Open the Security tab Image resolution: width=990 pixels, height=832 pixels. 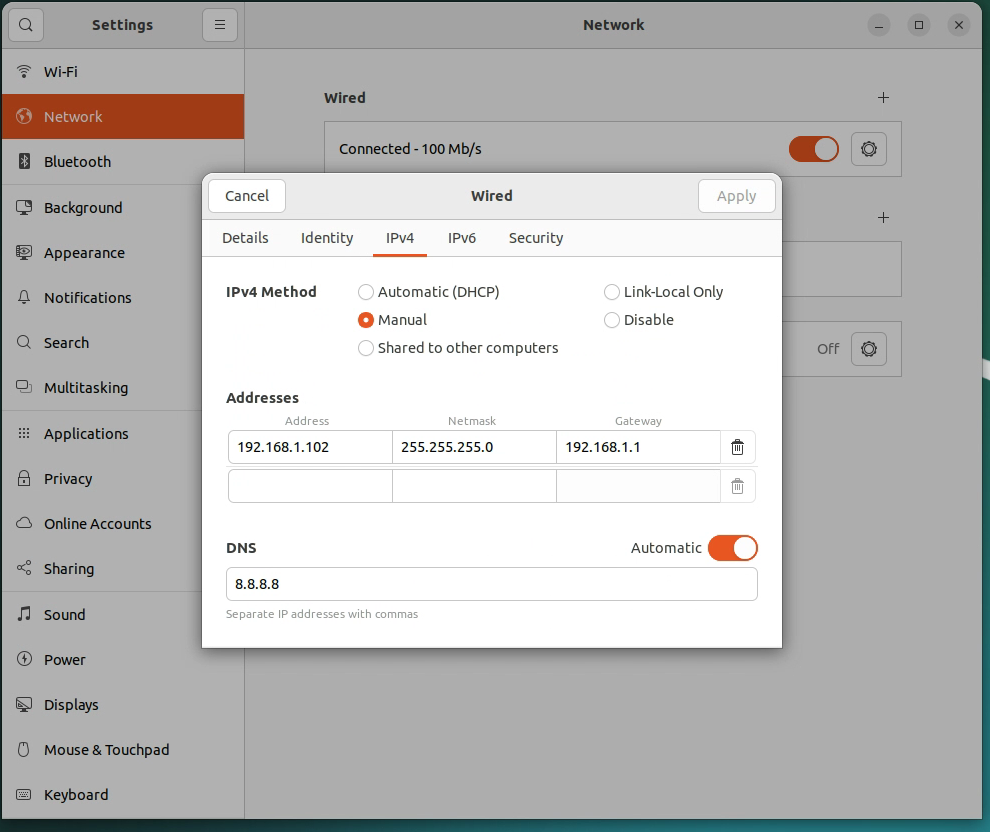[x=535, y=238]
